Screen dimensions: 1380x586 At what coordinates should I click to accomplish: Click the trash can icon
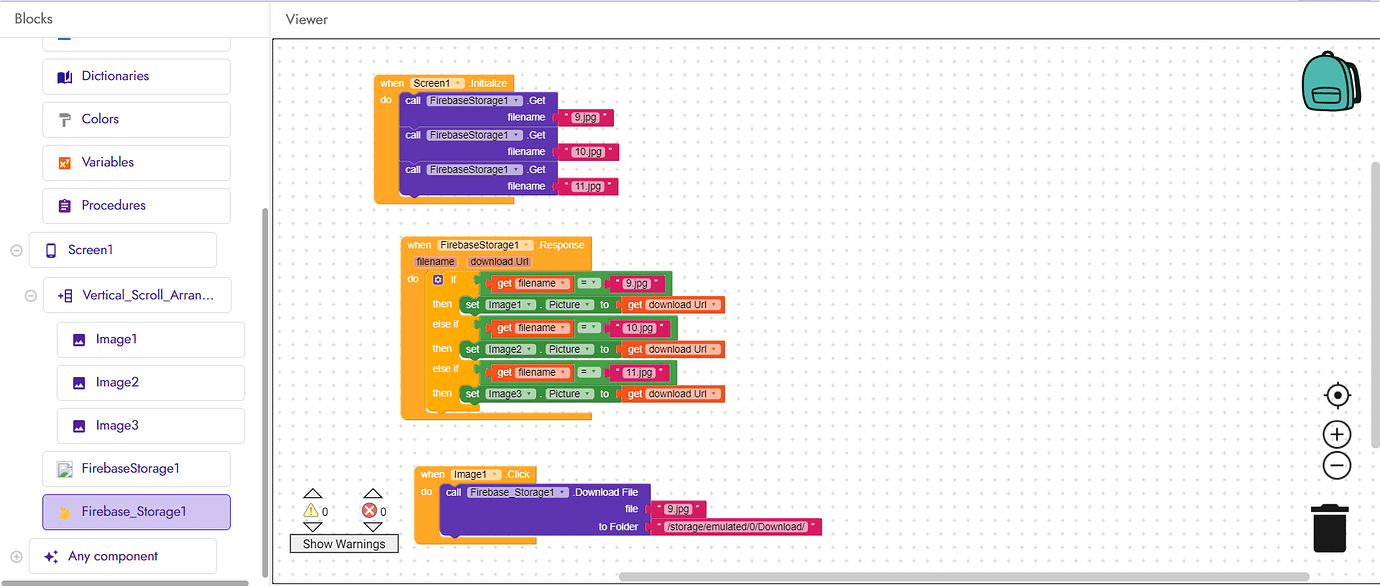(x=1330, y=528)
